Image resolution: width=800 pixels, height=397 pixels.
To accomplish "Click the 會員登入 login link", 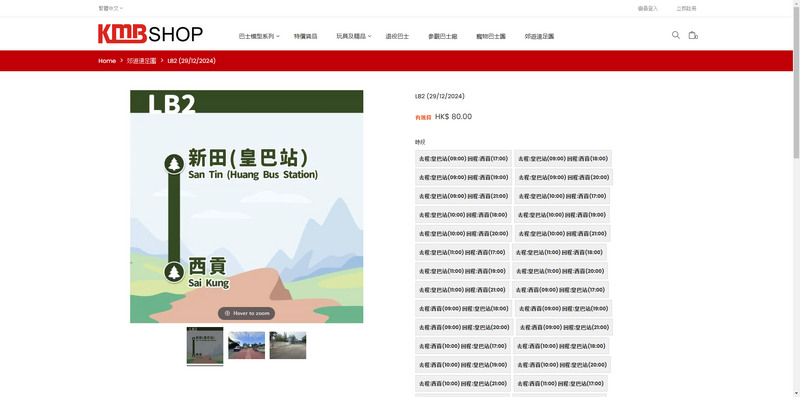I will pos(648,8).
